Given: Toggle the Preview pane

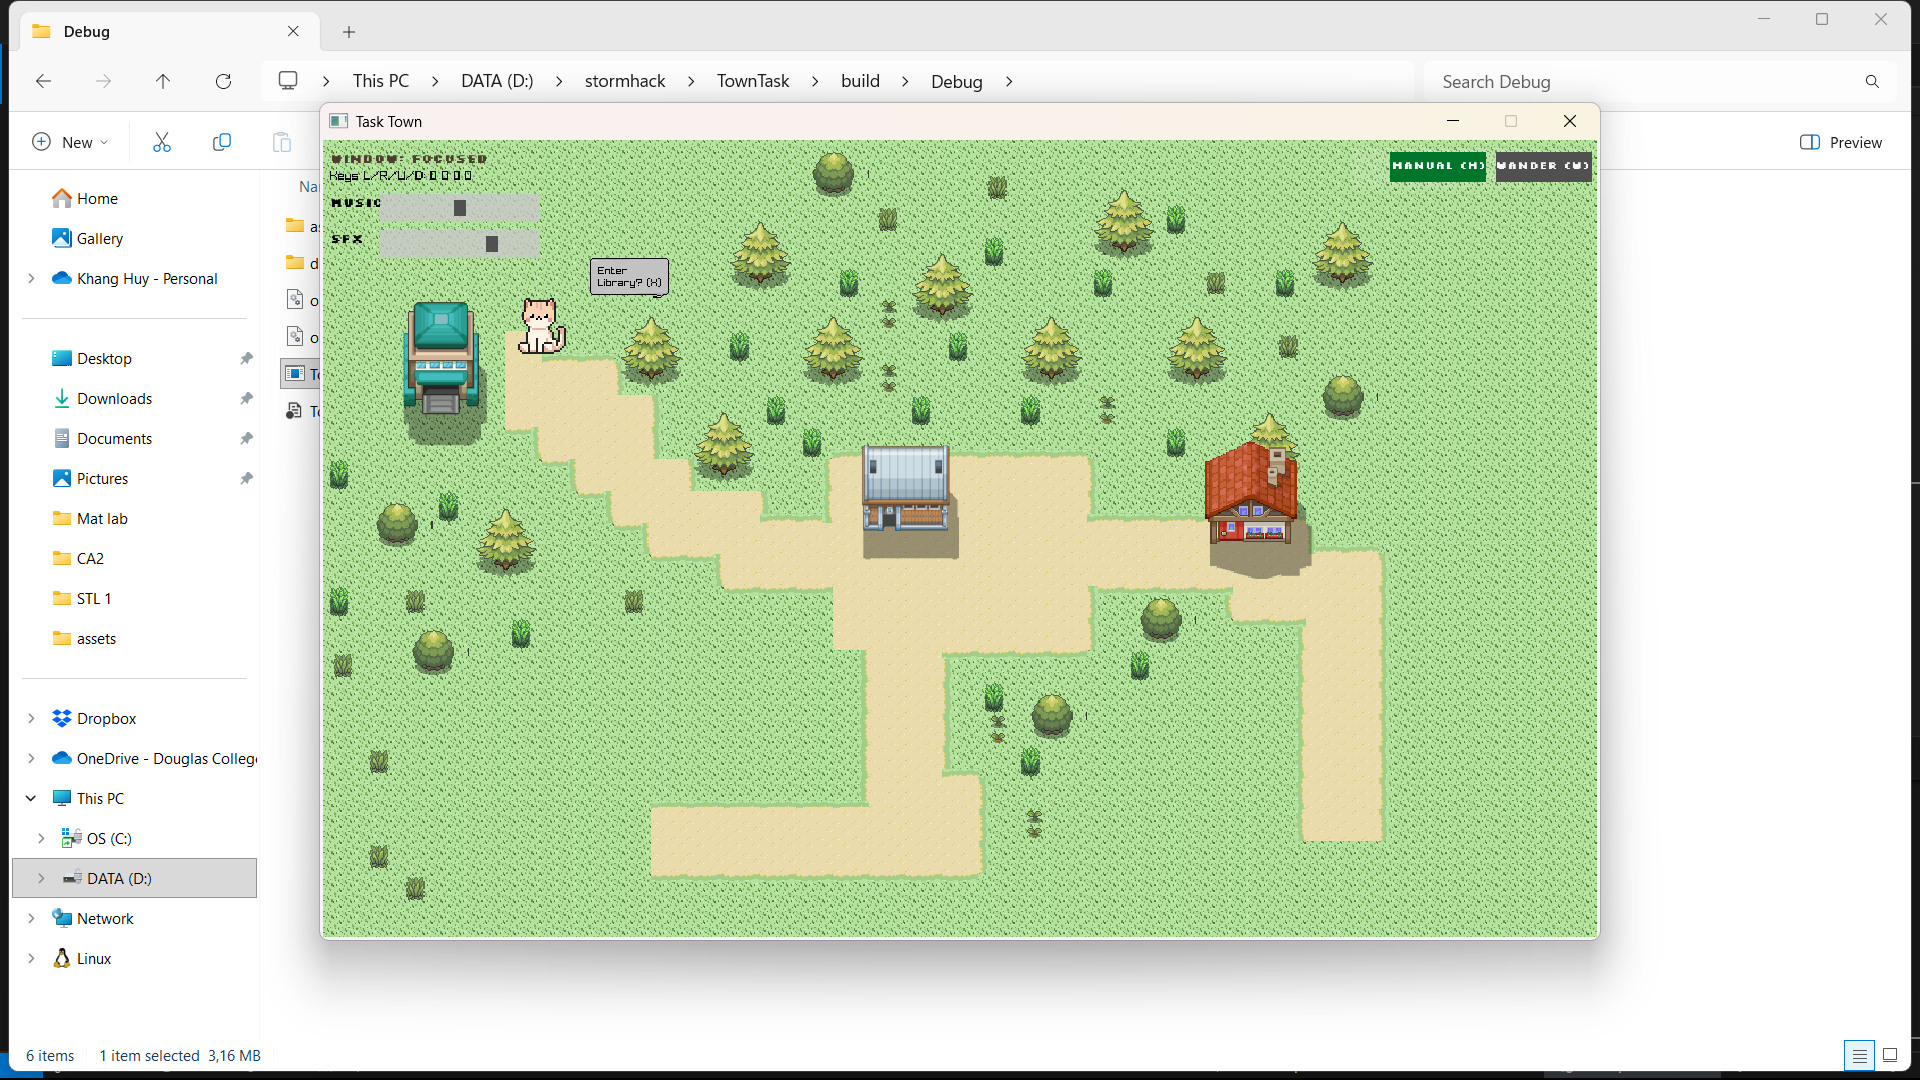Looking at the screenshot, I should point(1841,142).
